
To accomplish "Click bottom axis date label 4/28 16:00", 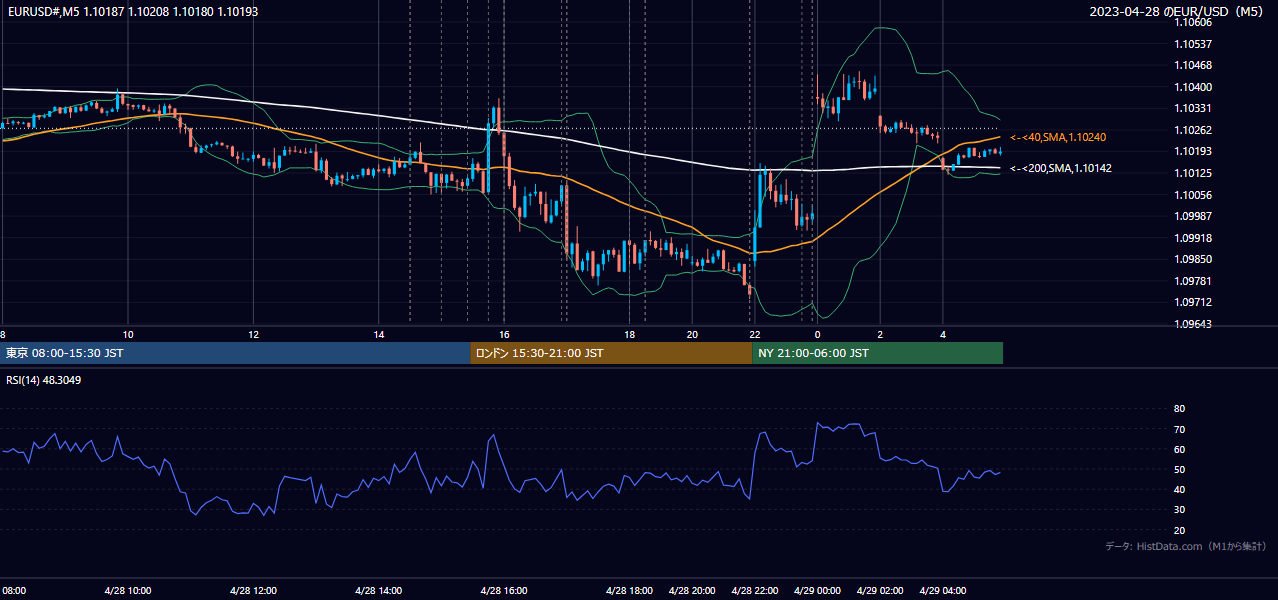I will coord(504,591).
